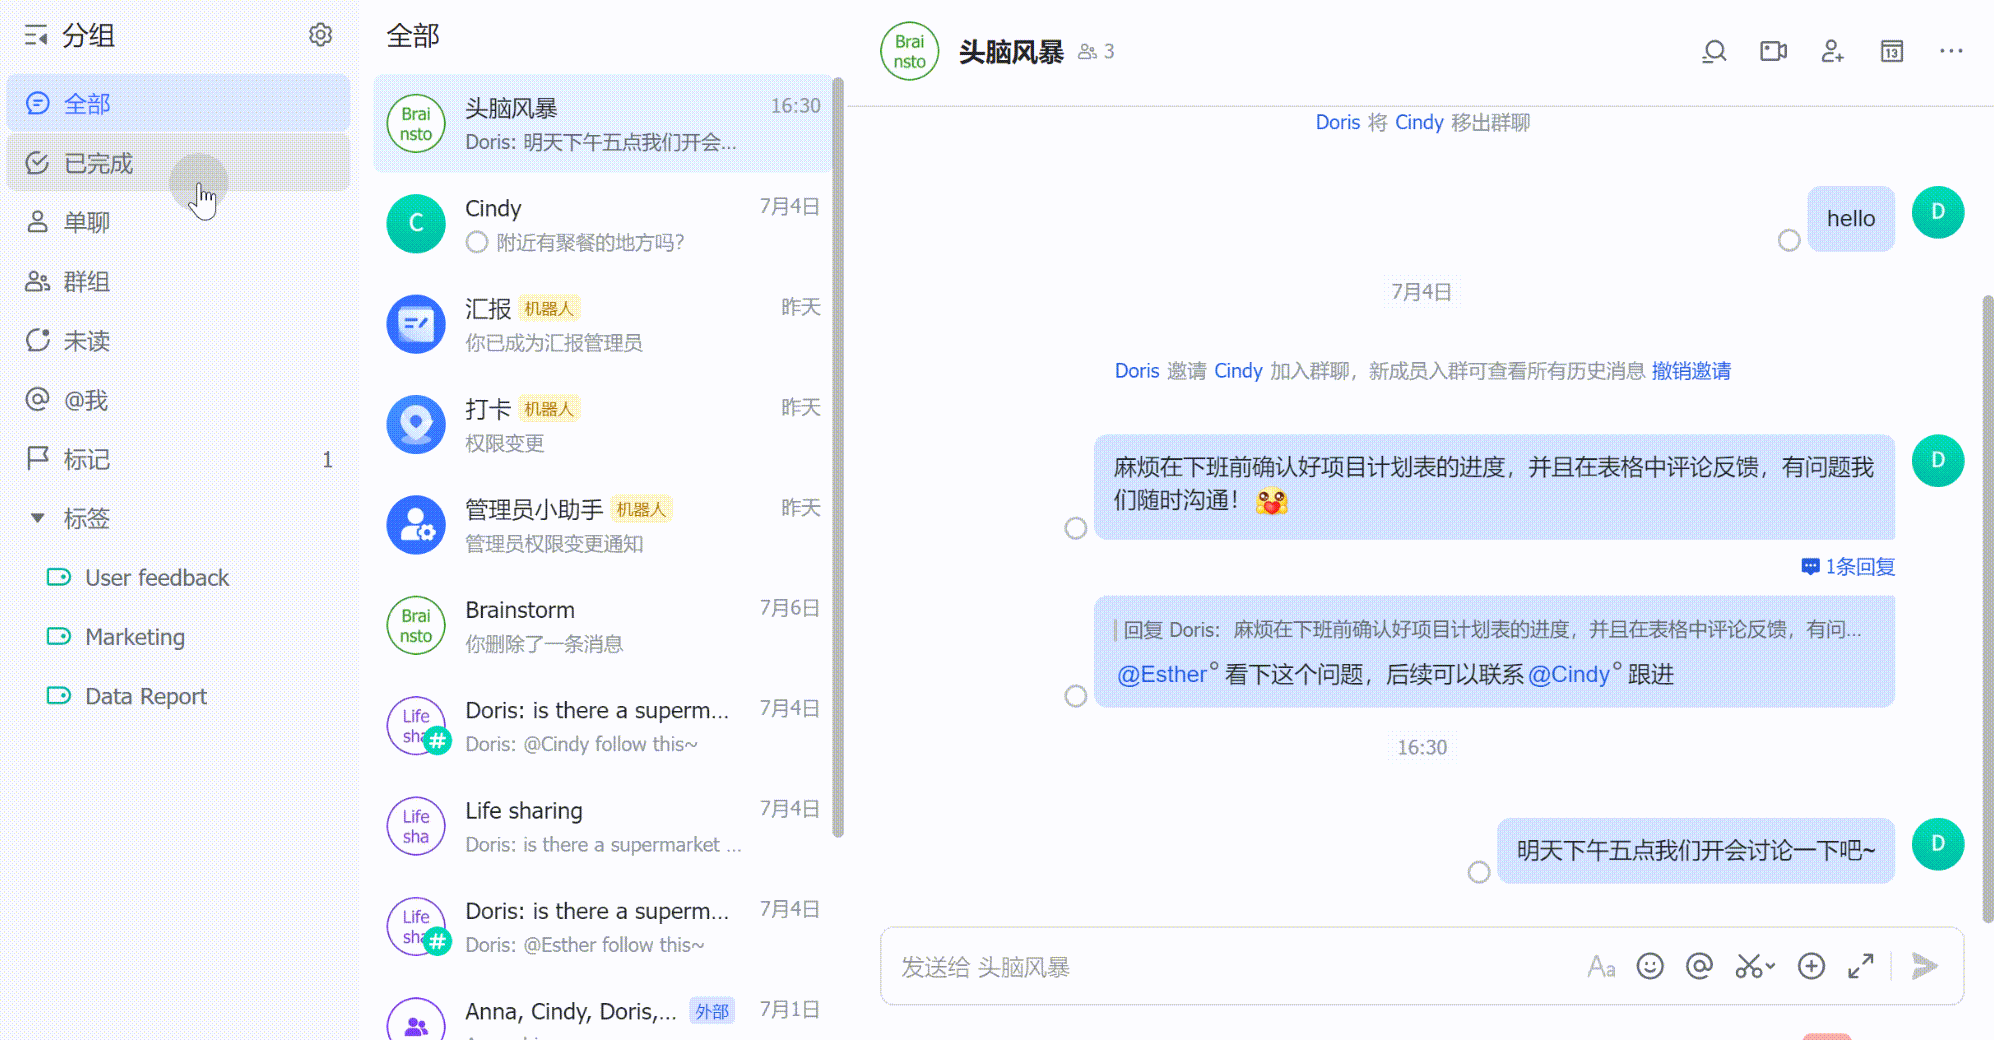Switch to the 已完成 filter
Viewport: 1994px width, 1040px height.
click(98, 163)
